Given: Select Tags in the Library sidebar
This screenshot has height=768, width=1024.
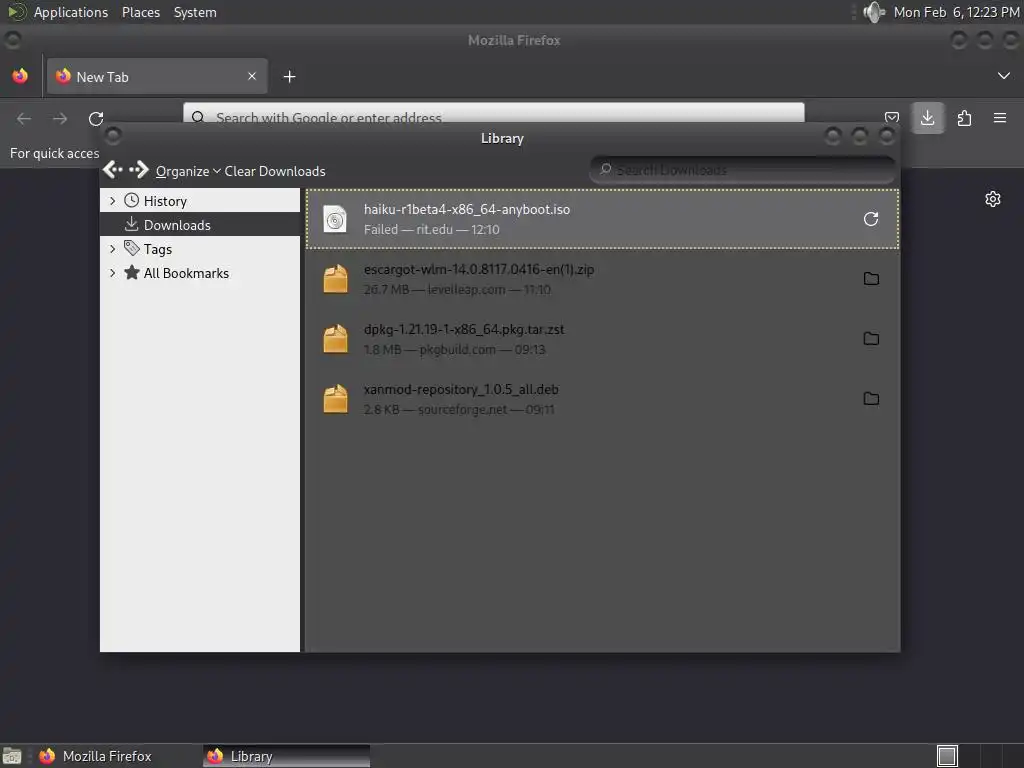Looking at the screenshot, I should (x=200, y=249).
